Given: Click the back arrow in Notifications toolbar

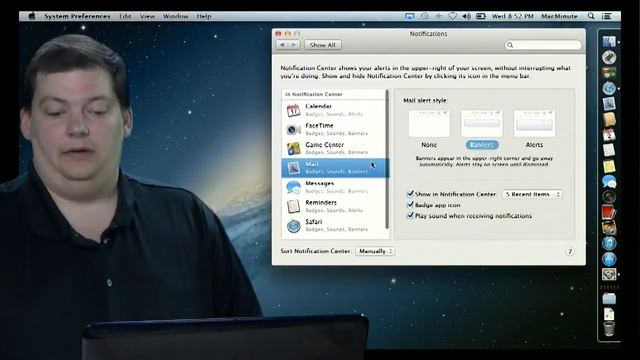Looking at the screenshot, I should 282,45.
